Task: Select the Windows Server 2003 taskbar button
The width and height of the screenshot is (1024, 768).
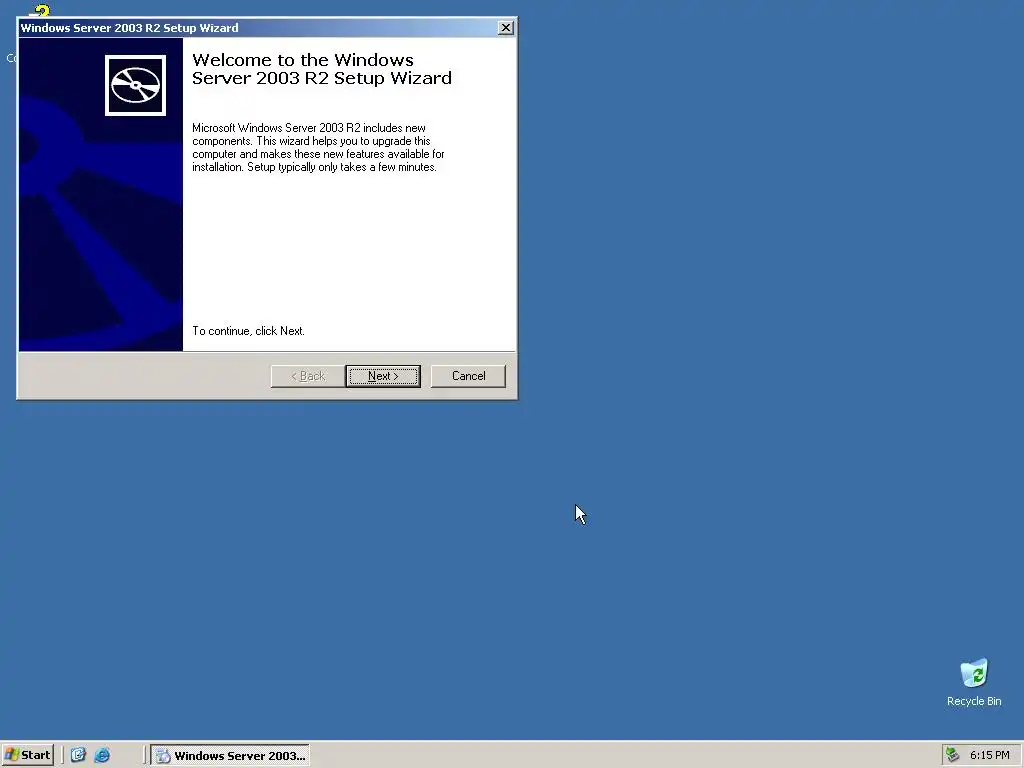Action: click(x=230, y=756)
